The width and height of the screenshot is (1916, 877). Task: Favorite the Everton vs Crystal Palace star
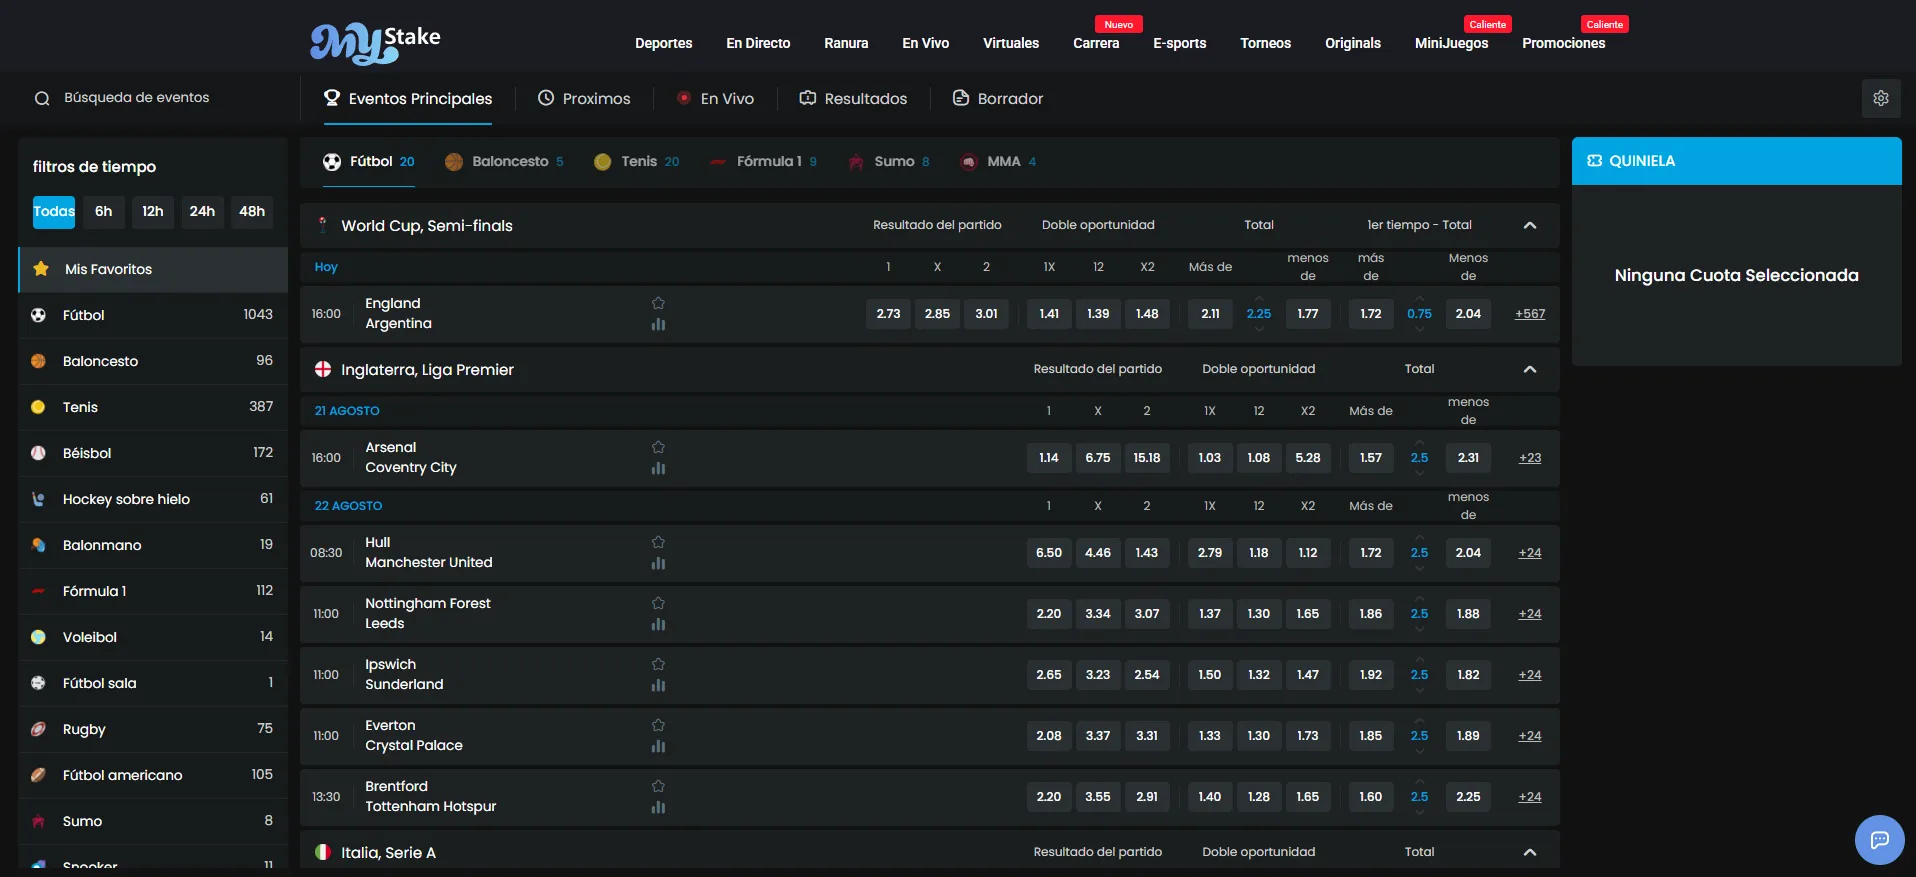pyautogui.click(x=658, y=725)
